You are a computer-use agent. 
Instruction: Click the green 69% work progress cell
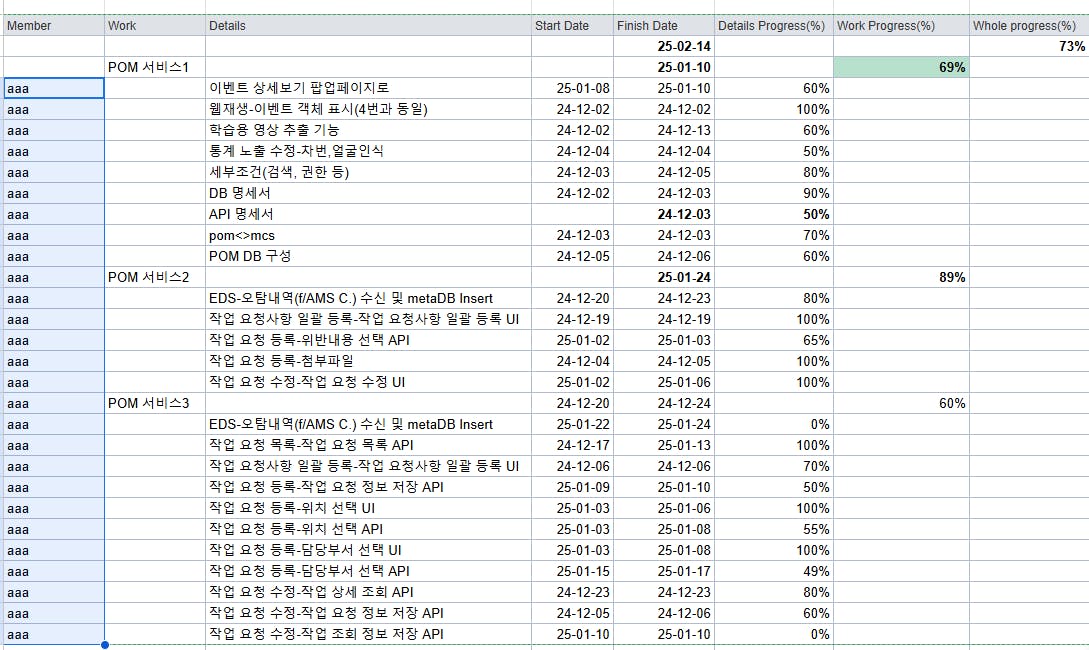click(x=901, y=67)
